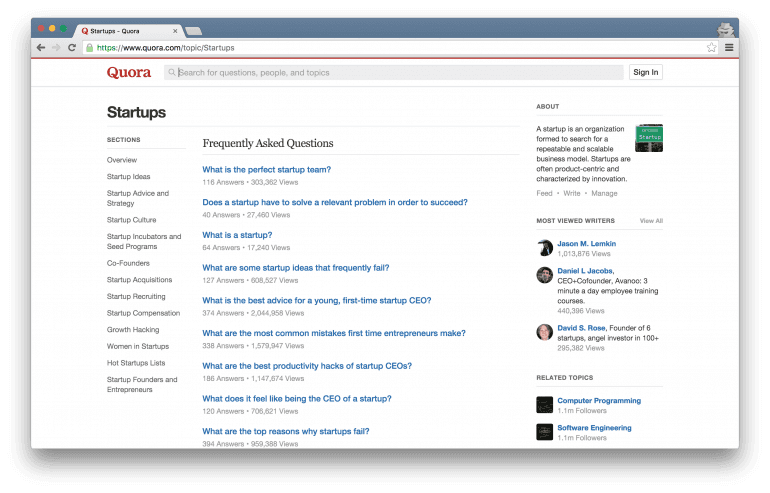This screenshot has height=493, width=770.
Task: Close the Startups - Quora tab
Action: click(x=175, y=31)
